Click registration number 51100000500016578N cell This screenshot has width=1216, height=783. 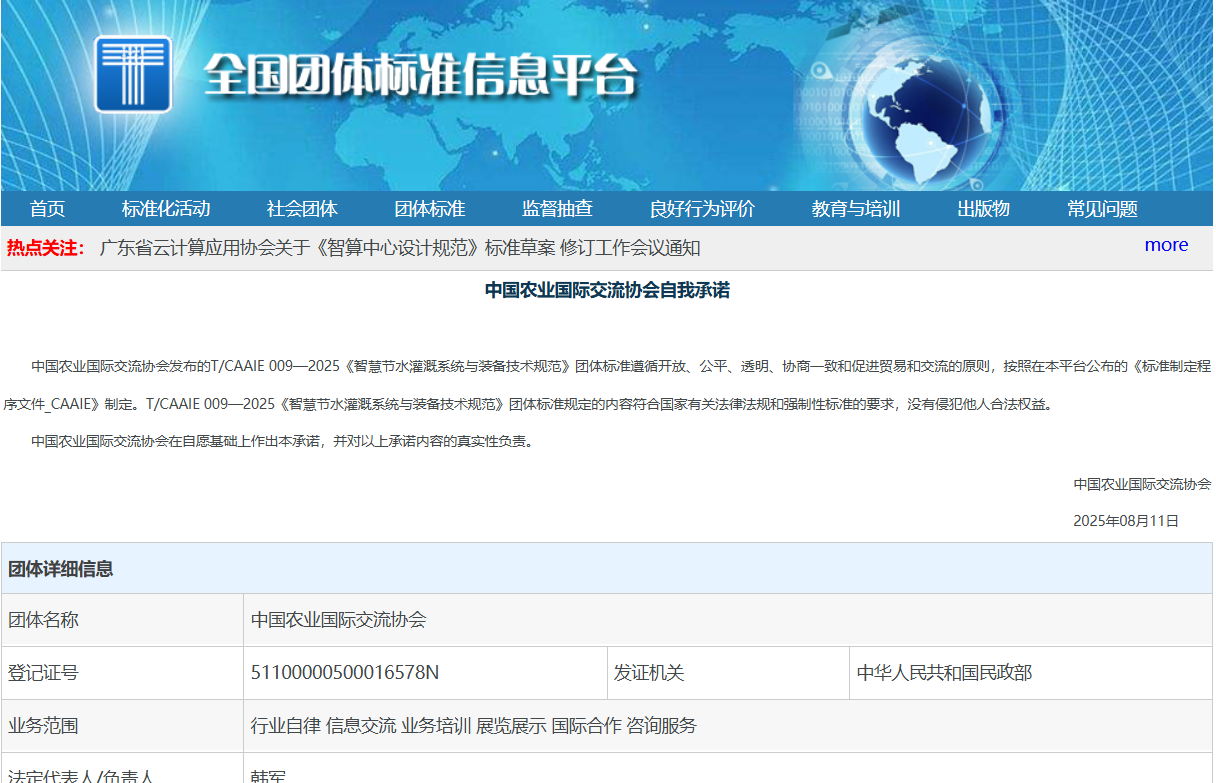tap(345, 673)
